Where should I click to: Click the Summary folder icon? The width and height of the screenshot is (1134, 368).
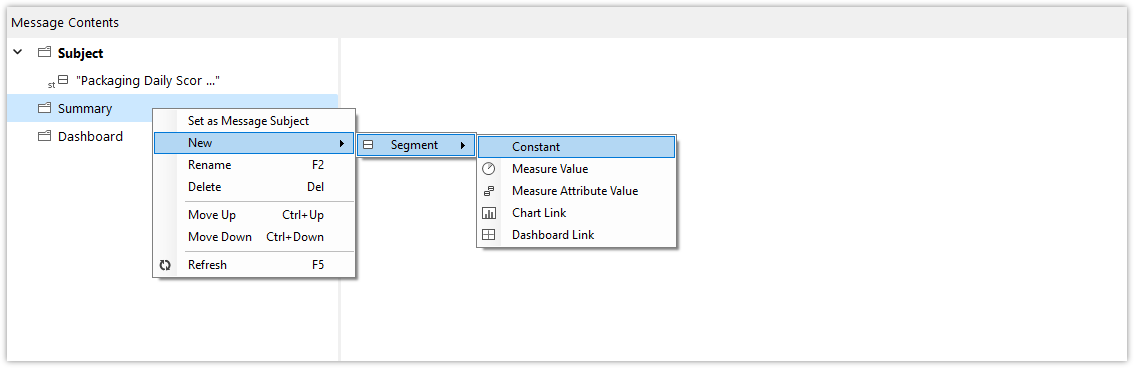click(45, 108)
